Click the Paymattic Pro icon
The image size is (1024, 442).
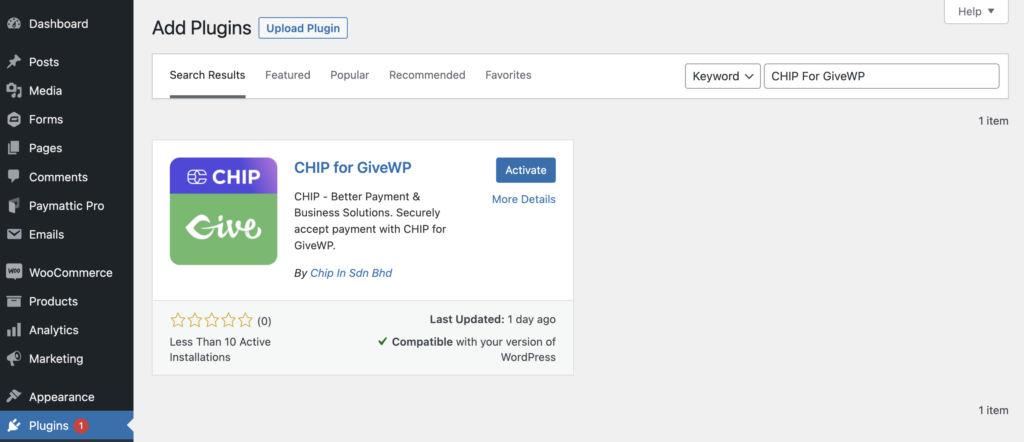tap(14, 206)
